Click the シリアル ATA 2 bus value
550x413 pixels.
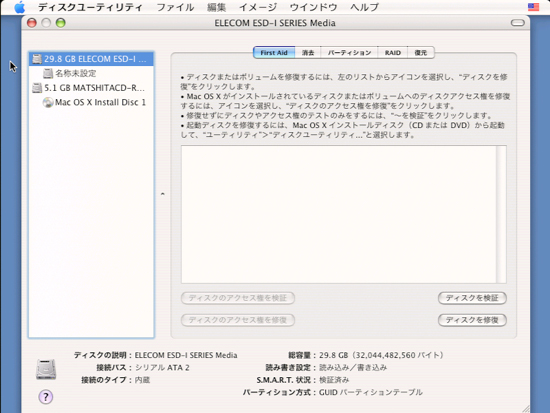(x=162, y=367)
